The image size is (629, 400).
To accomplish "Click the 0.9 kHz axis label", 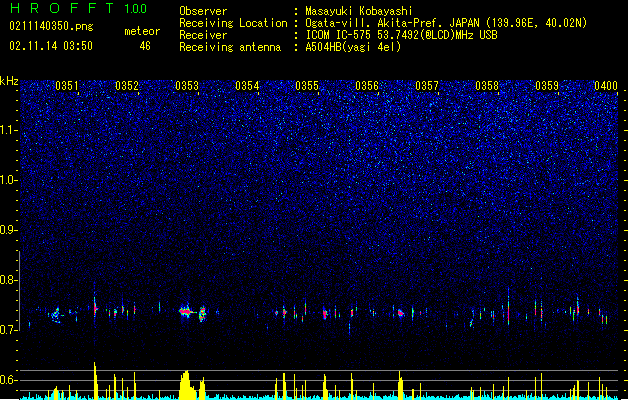I will coord(9,230).
